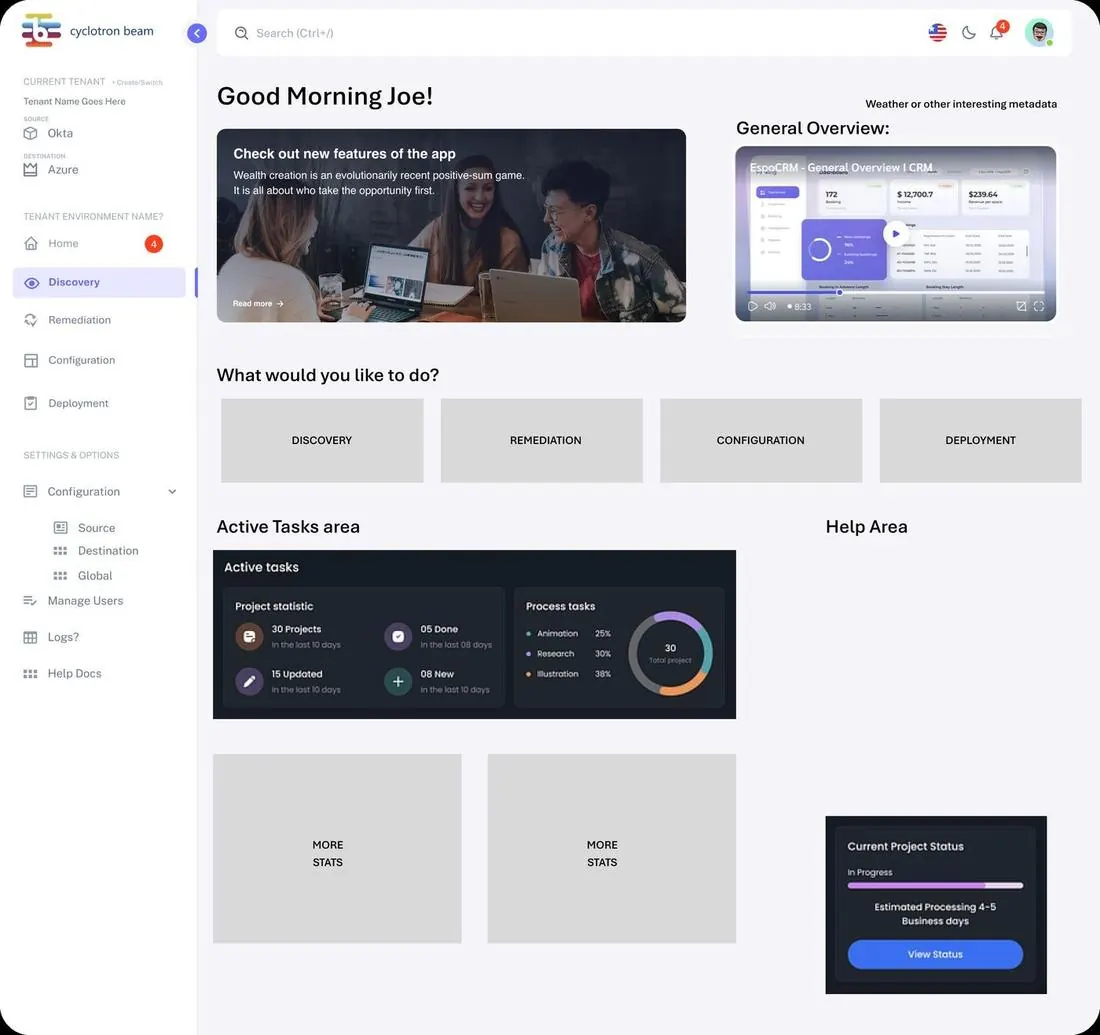
Task: Click the features banner image
Action: (x=451, y=225)
